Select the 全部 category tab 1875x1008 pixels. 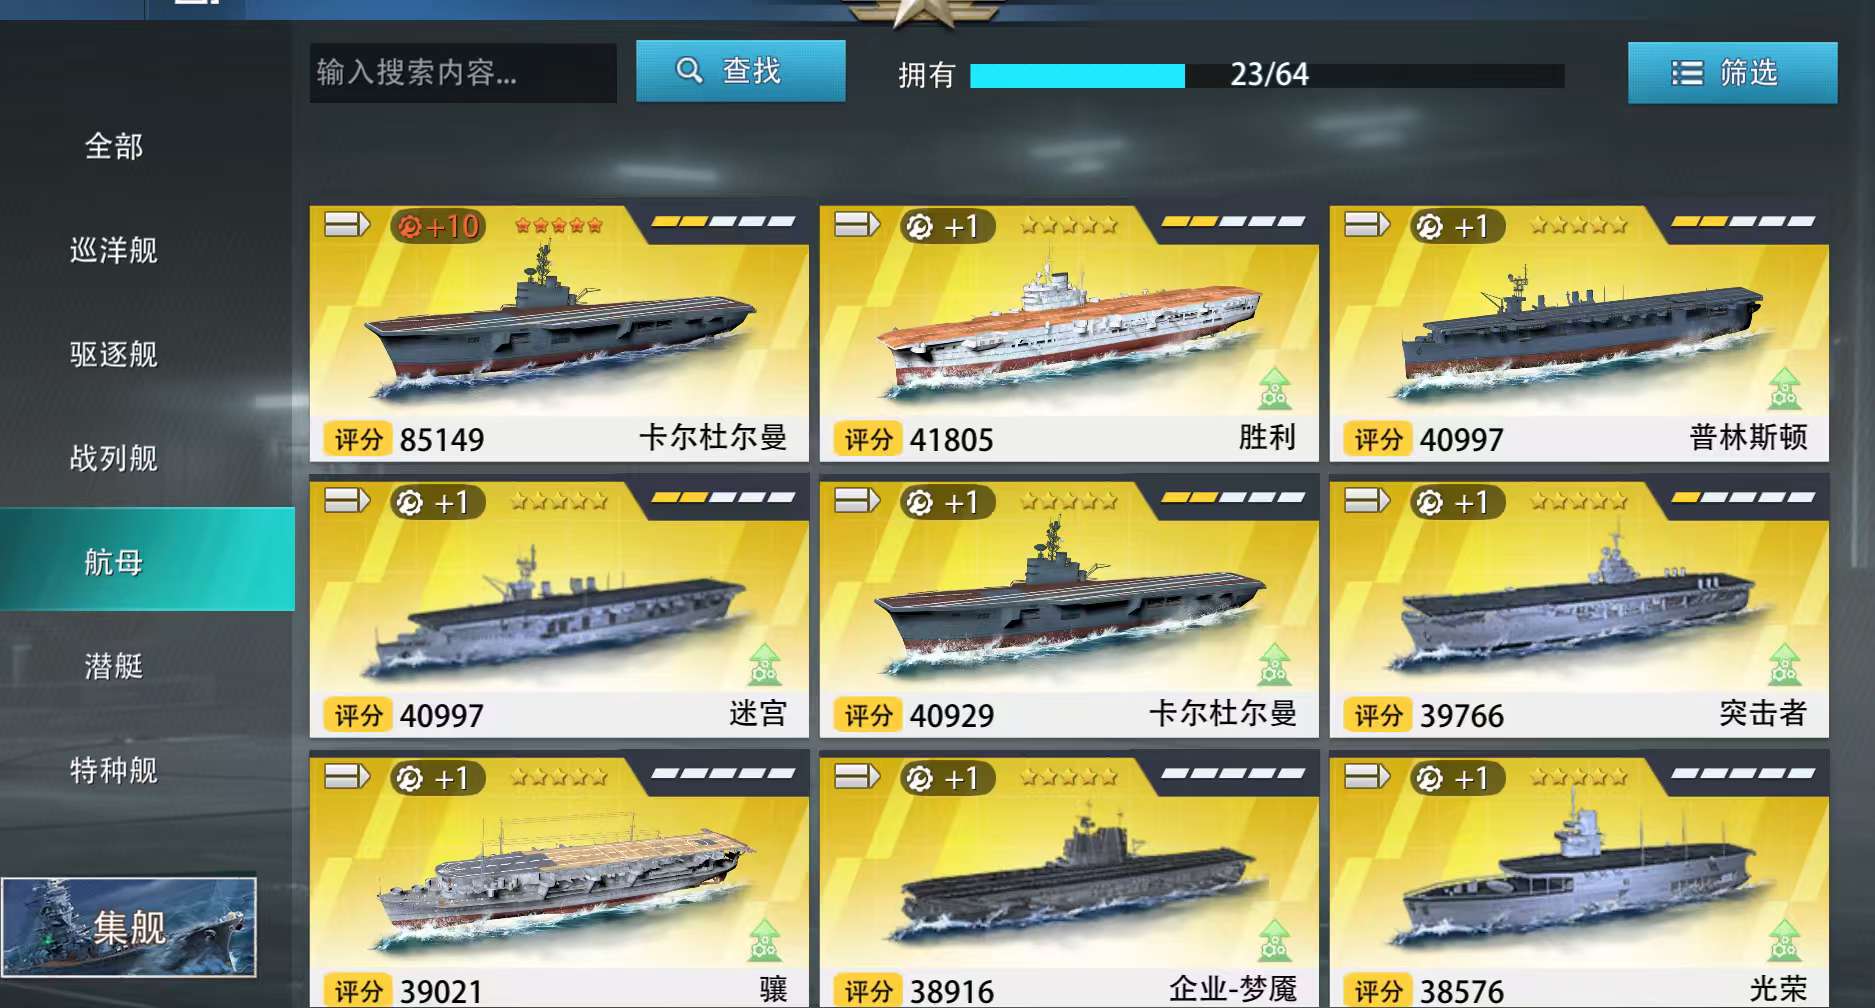pyautogui.click(x=114, y=147)
